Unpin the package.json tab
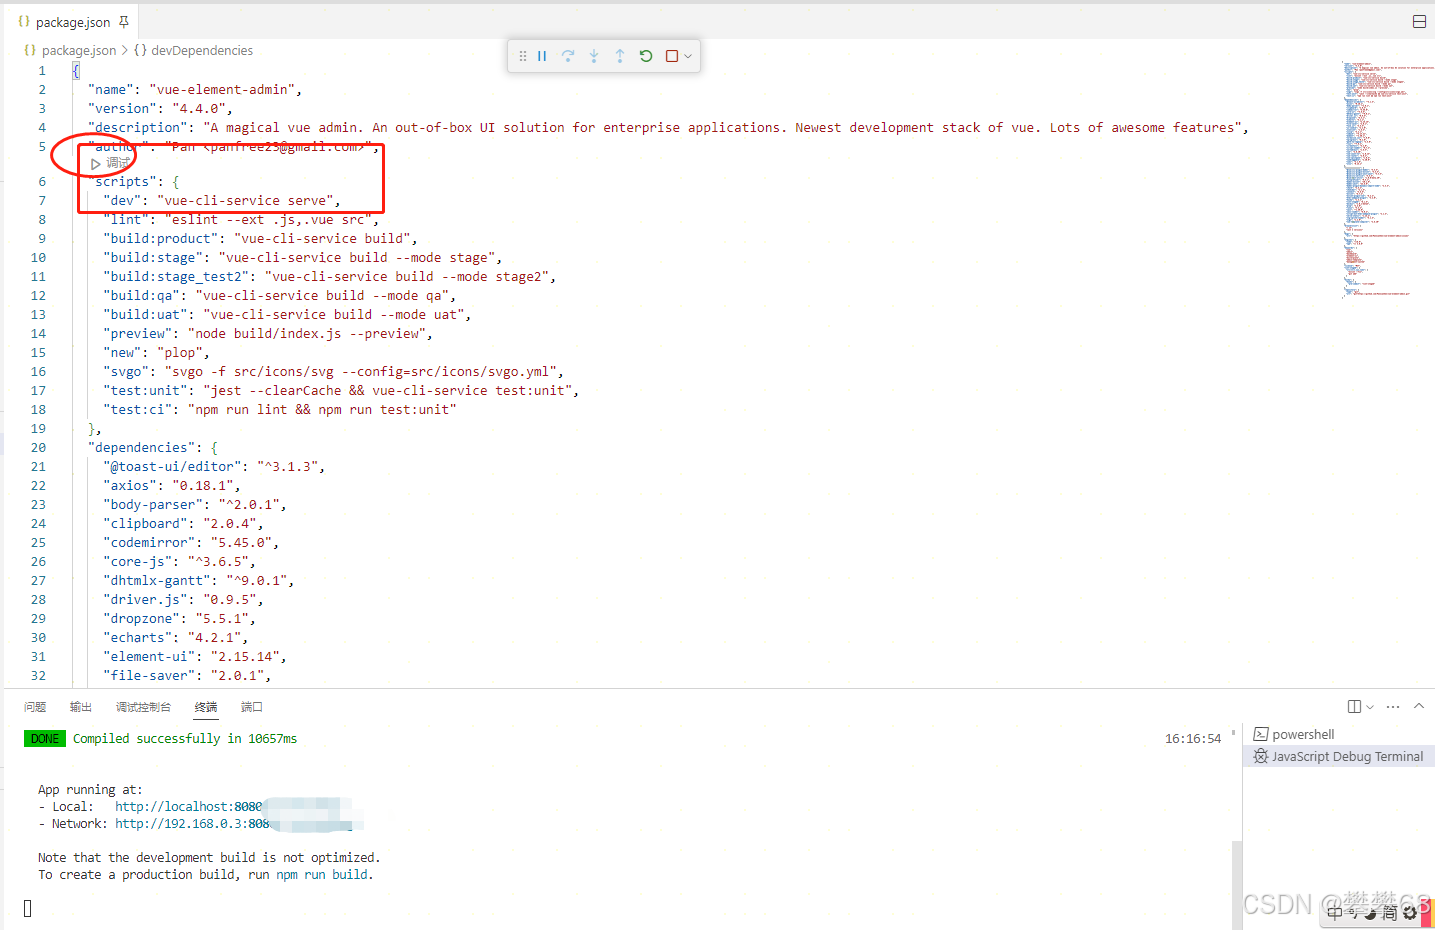The height and width of the screenshot is (930, 1435). click(124, 21)
